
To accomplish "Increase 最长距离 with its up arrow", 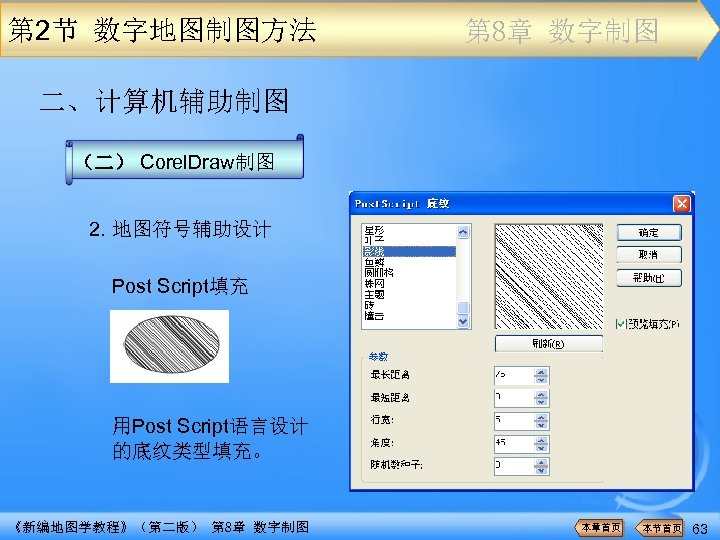I will 541,372.
